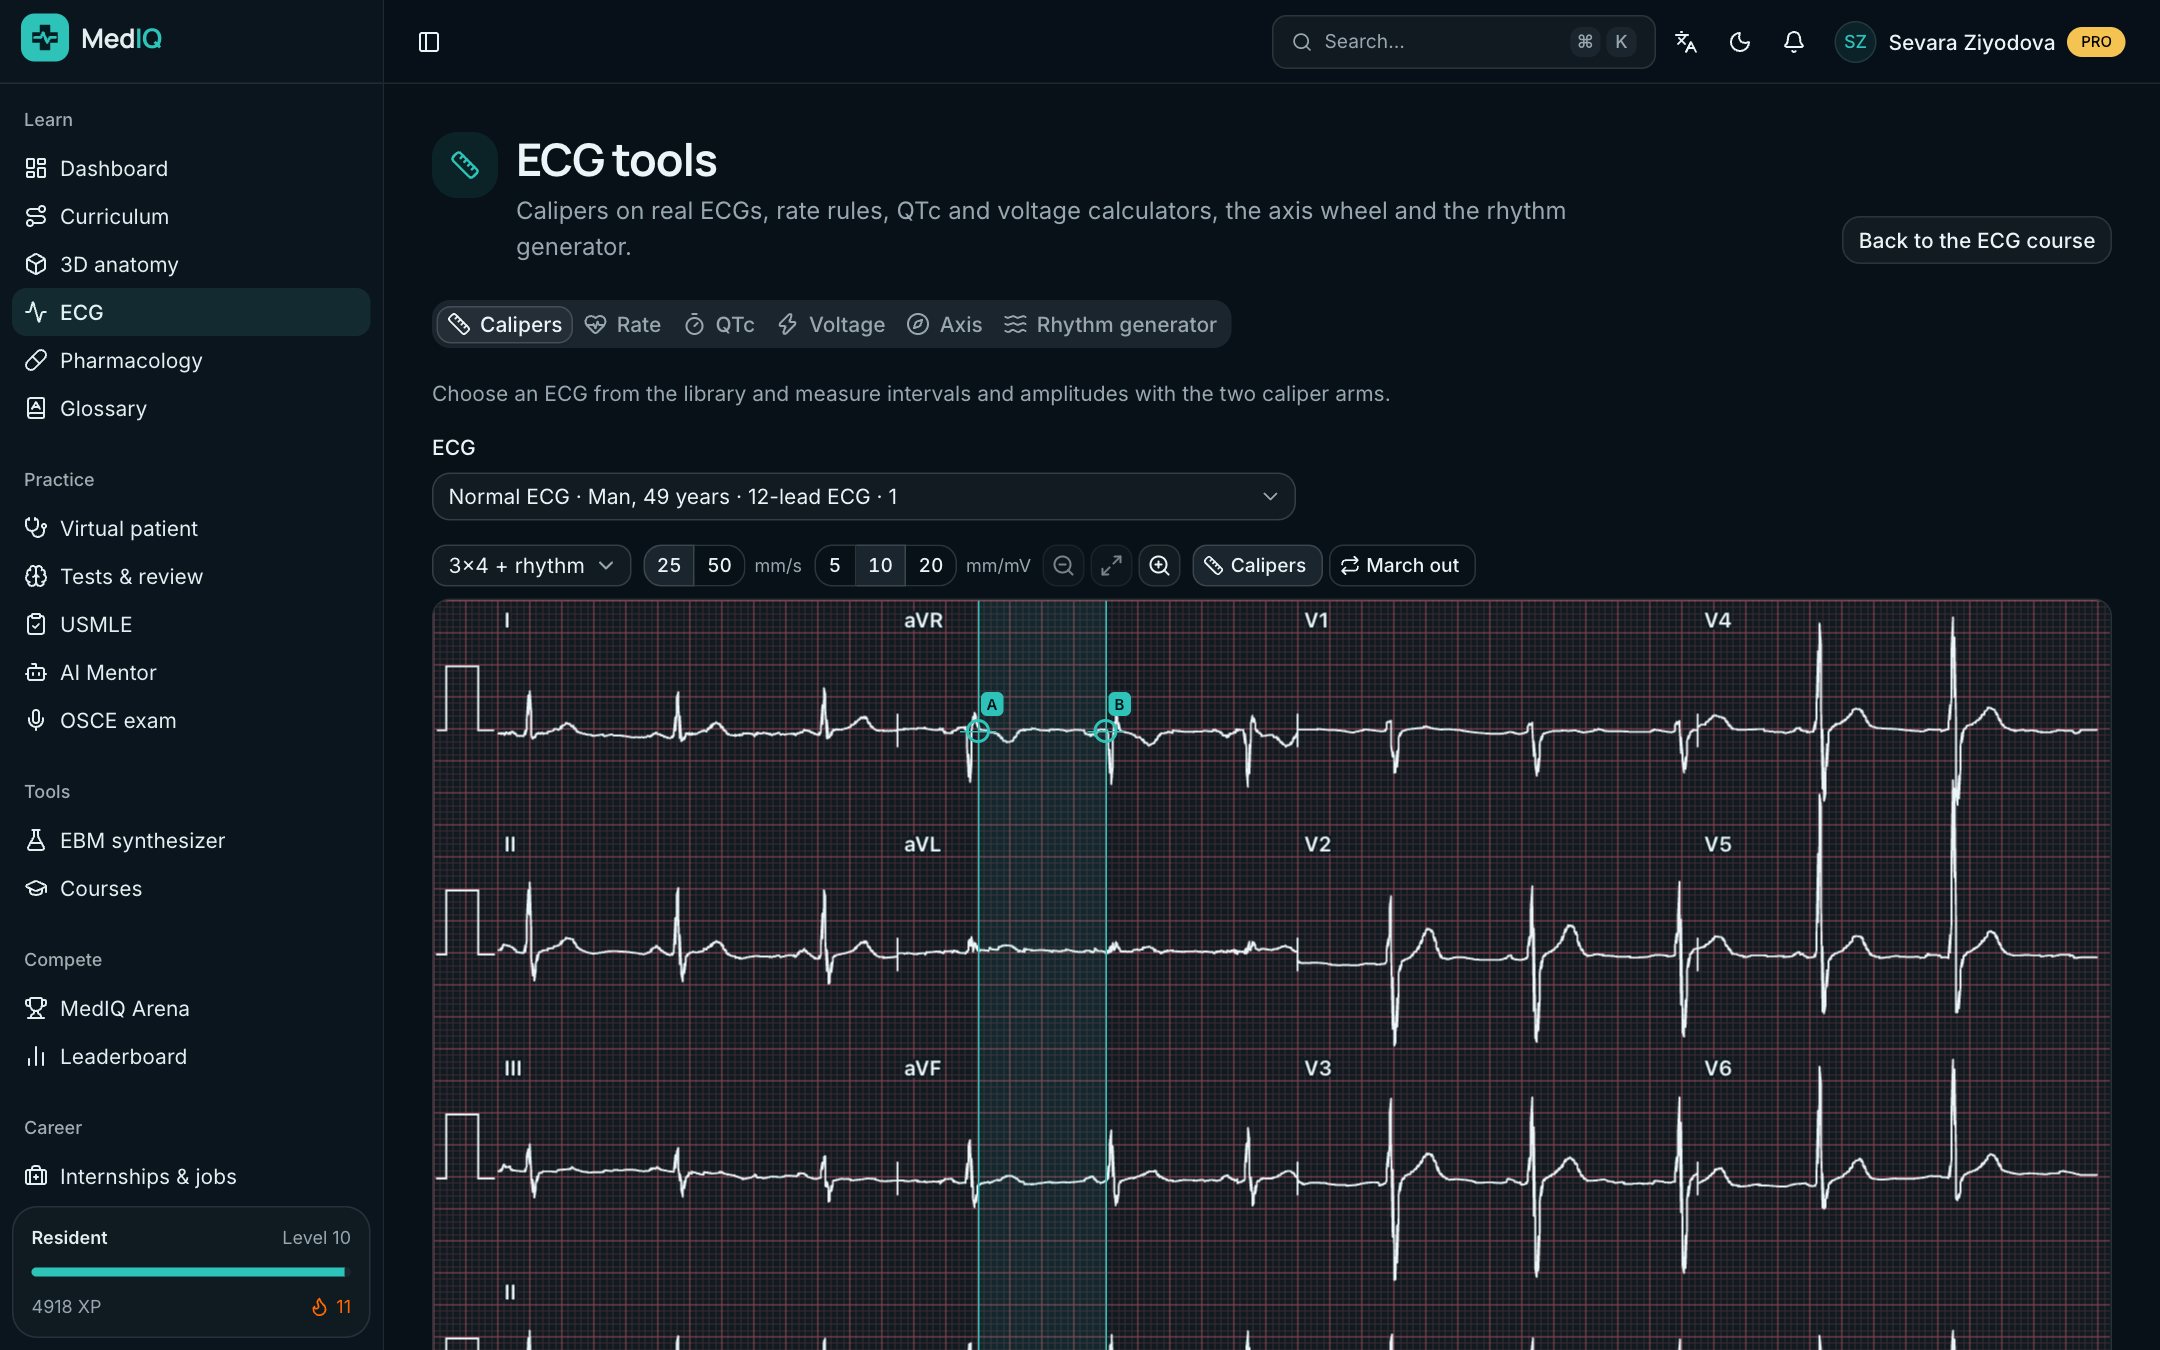Viewport: 2160px width, 1350px height.
Task: Open EBM synthesizer tool
Action: [x=191, y=840]
